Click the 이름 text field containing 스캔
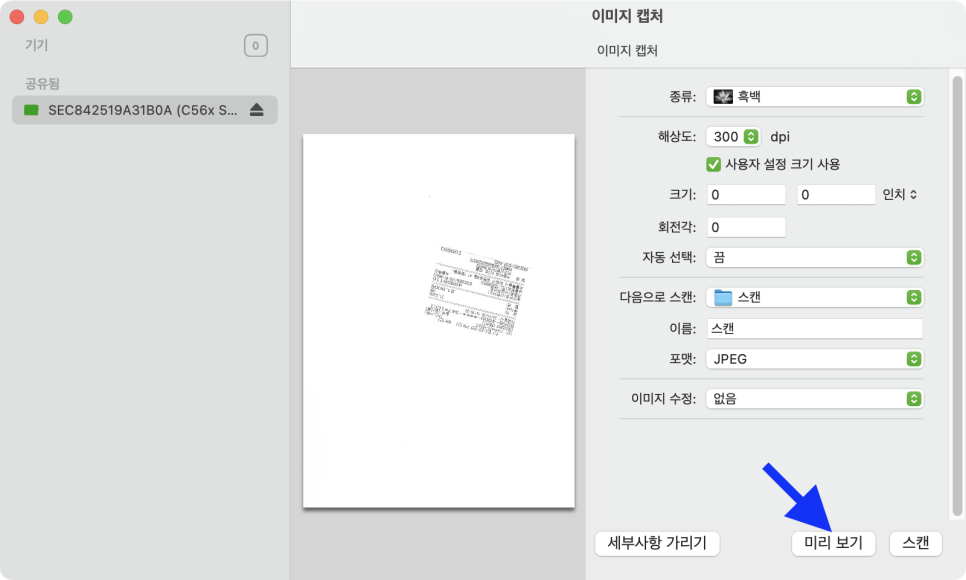Viewport: 966px width, 580px height. 814,328
